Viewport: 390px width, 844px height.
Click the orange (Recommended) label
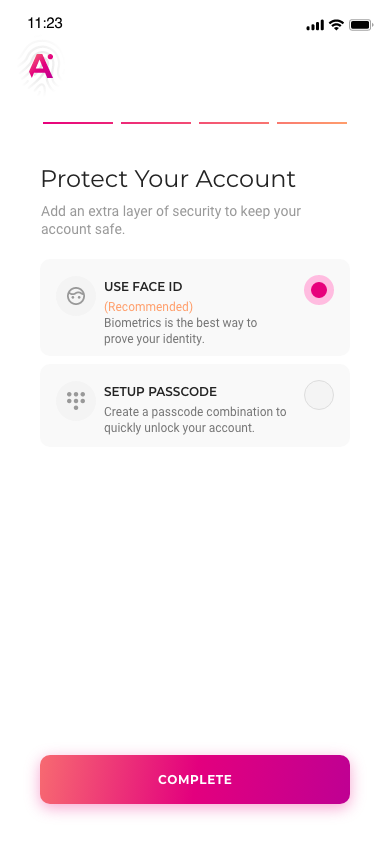point(148,307)
